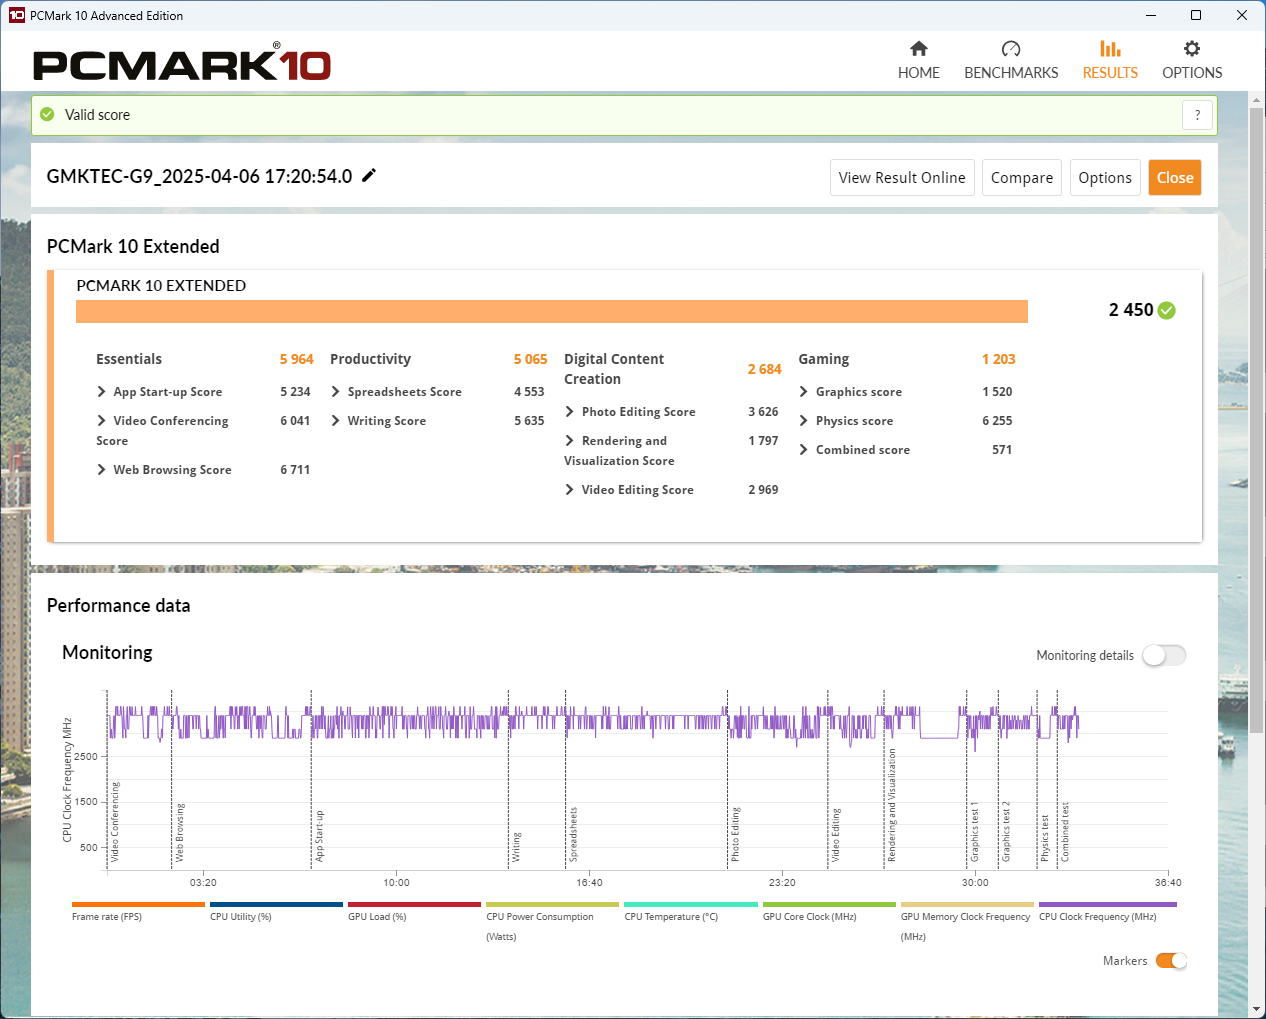Screen dimensions: 1266x1019
Task: Click the orange Close button
Action: click(x=1174, y=178)
